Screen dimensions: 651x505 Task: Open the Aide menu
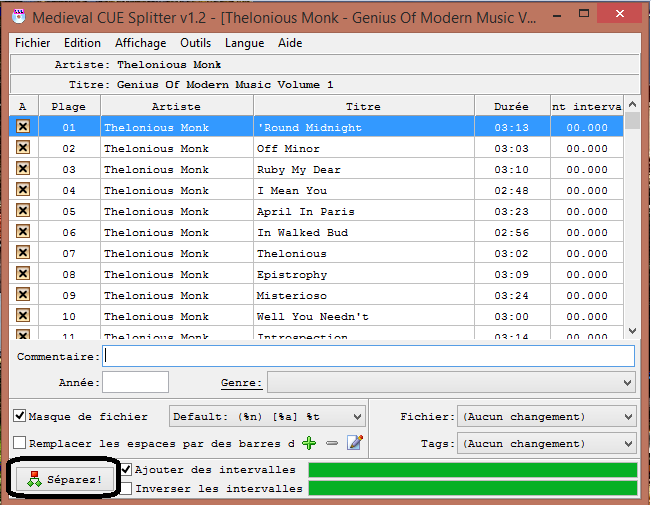tap(290, 43)
